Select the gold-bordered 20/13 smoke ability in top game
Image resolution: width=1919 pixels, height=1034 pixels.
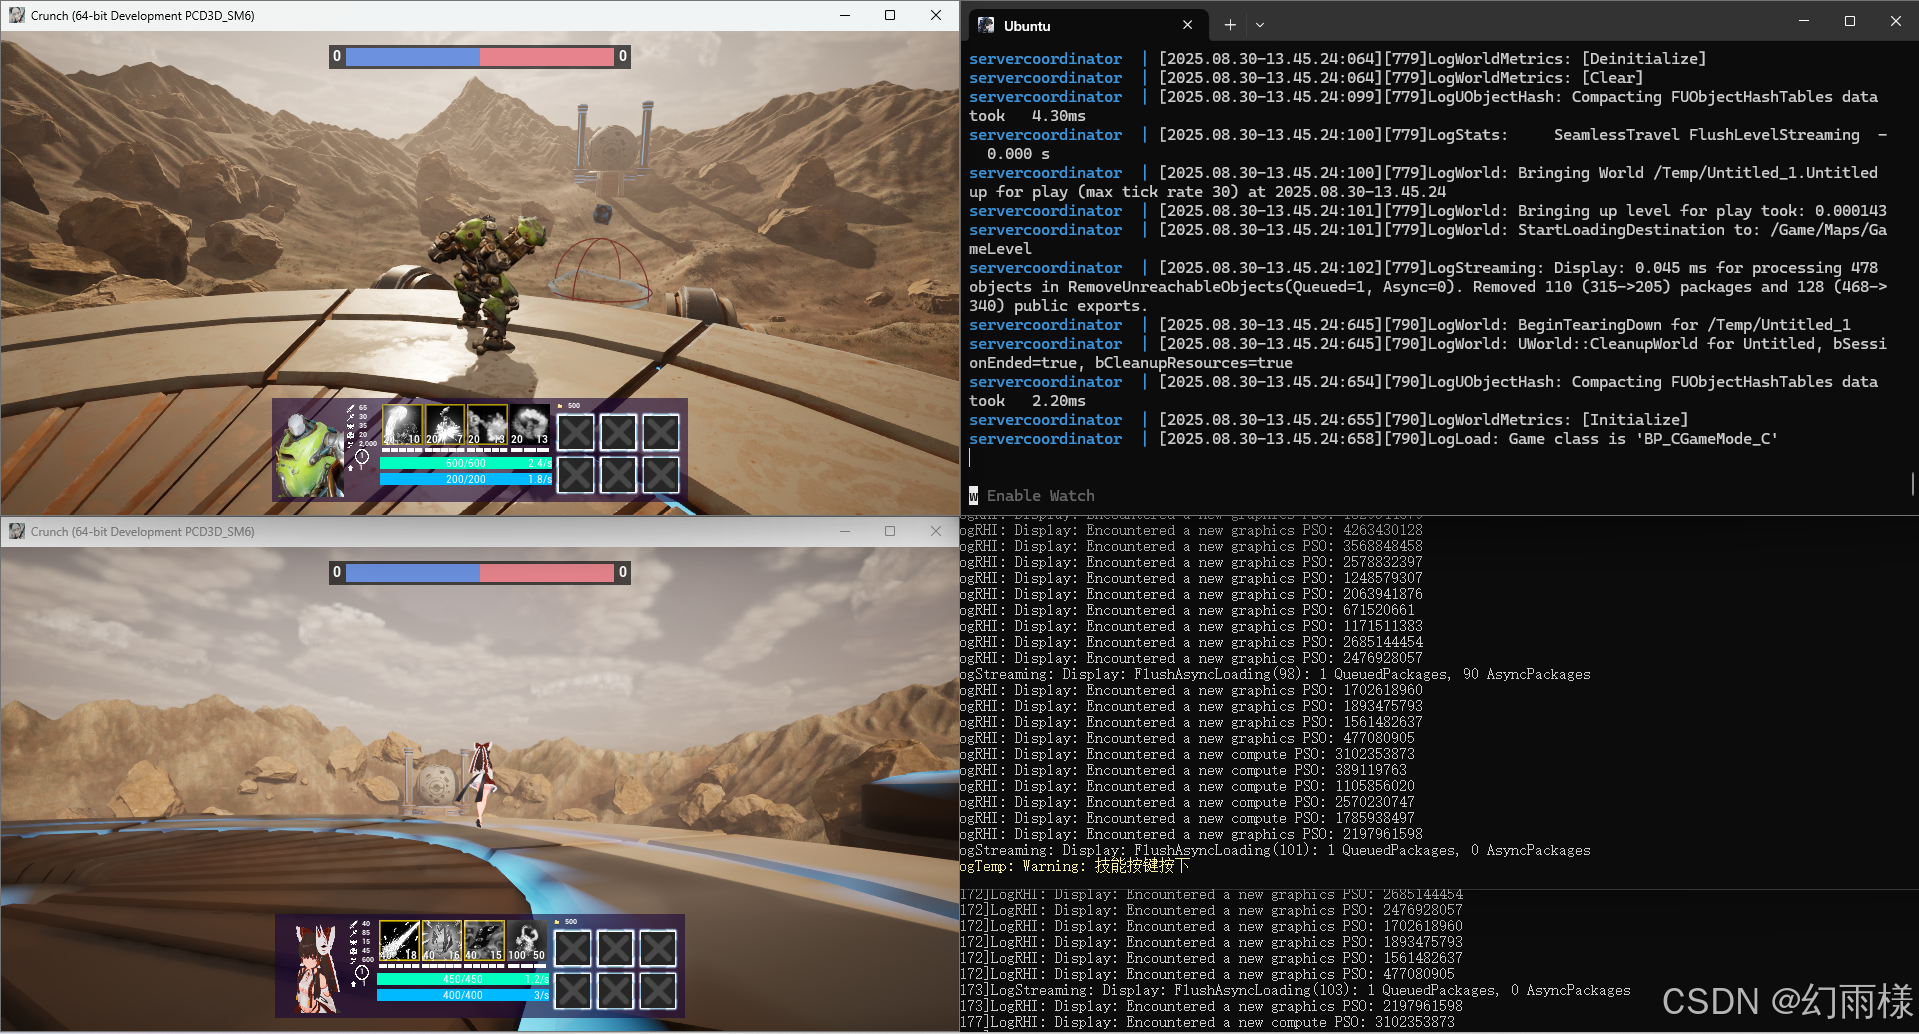[x=487, y=424]
